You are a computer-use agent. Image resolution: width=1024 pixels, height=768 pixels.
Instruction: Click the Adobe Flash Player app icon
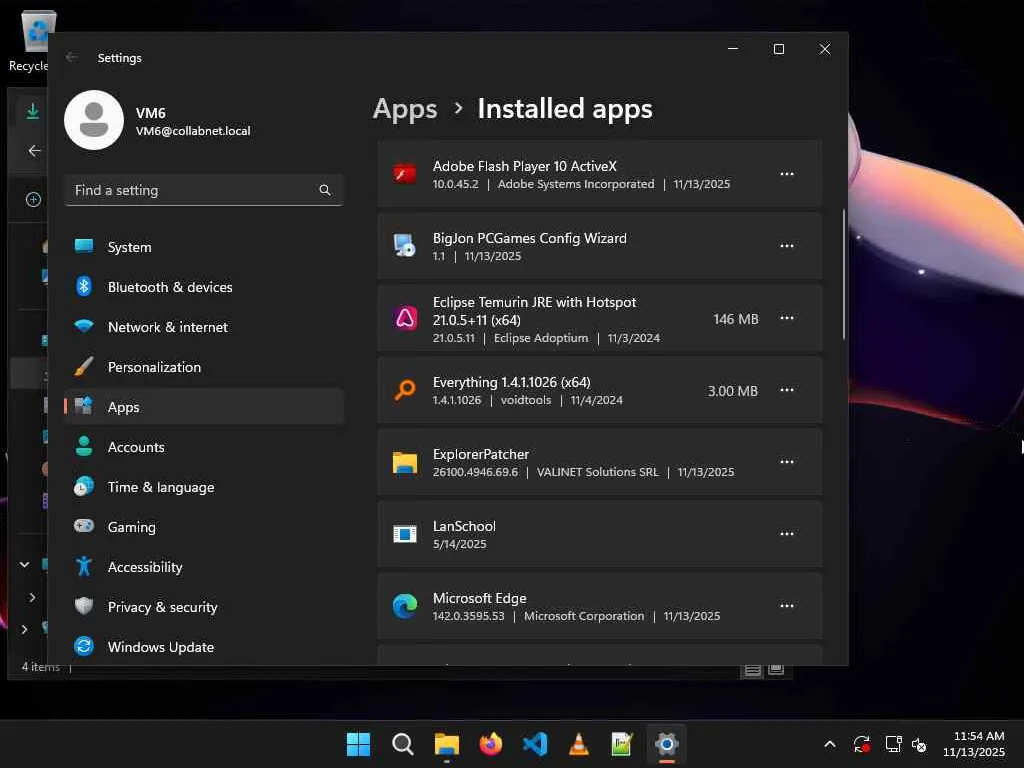(405, 174)
